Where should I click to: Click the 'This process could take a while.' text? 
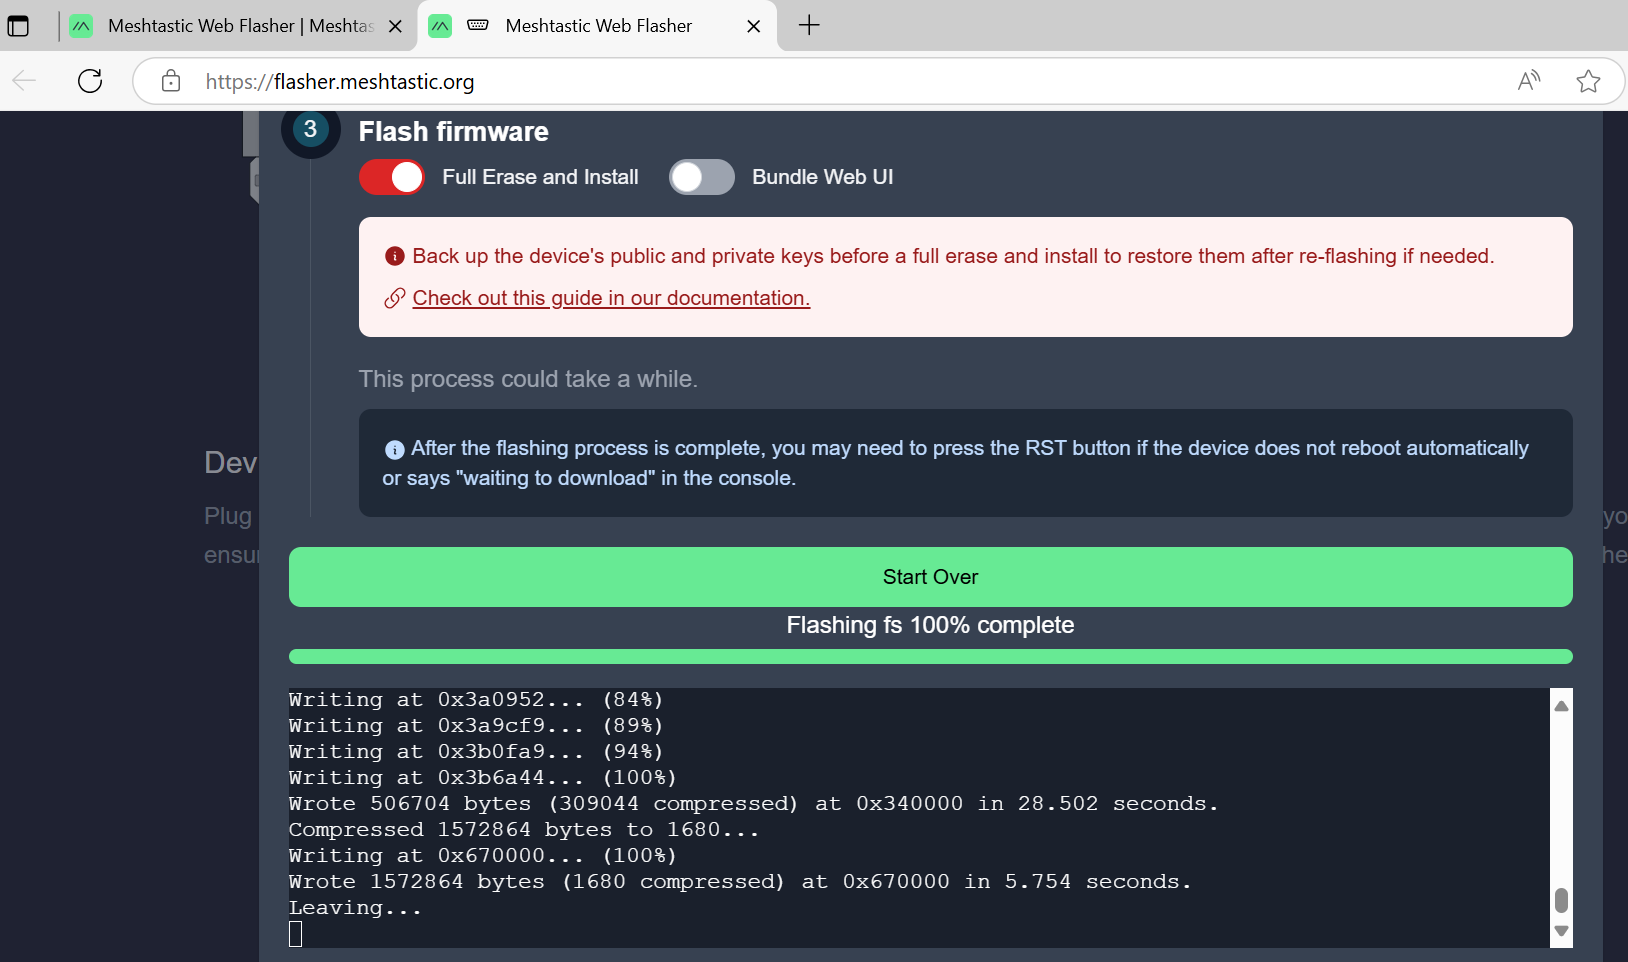click(x=528, y=379)
